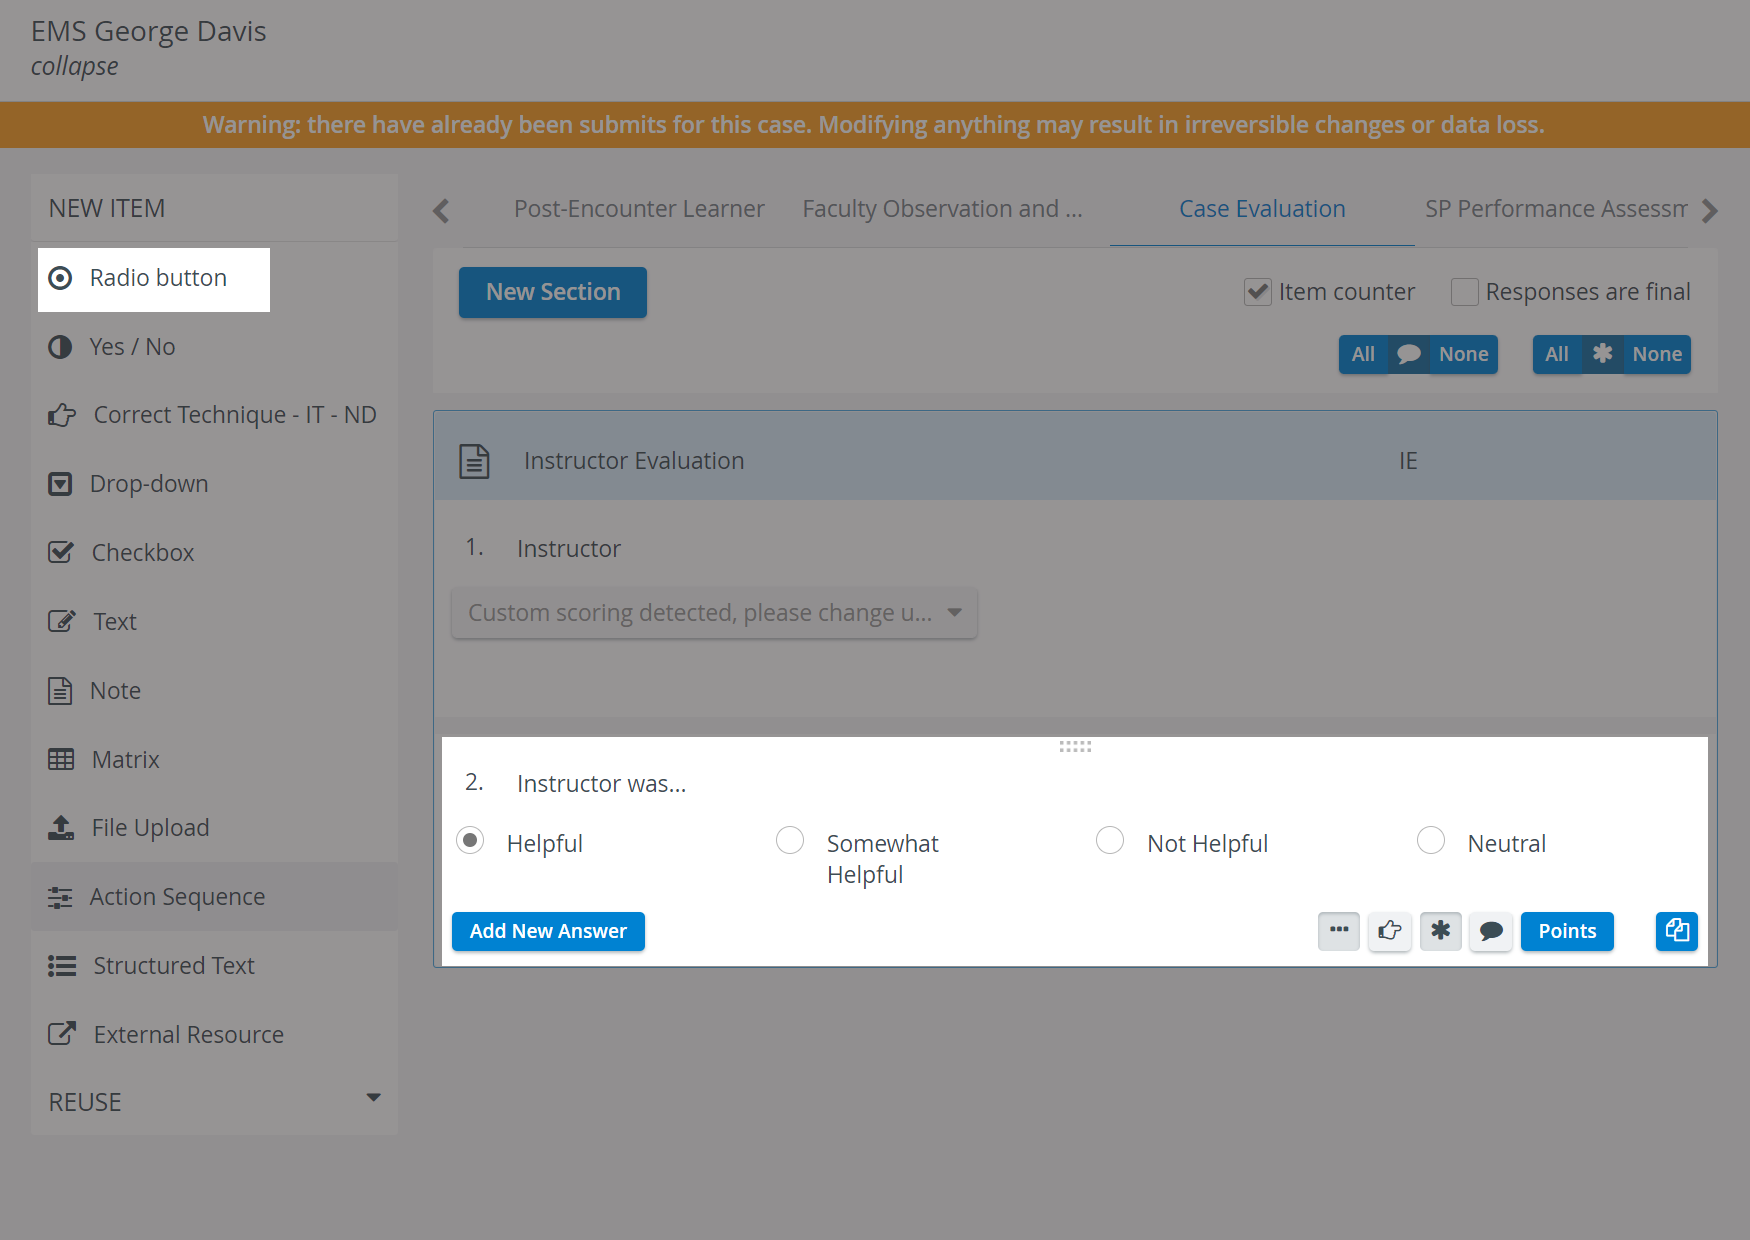Click the Add New Answer button

548,931
